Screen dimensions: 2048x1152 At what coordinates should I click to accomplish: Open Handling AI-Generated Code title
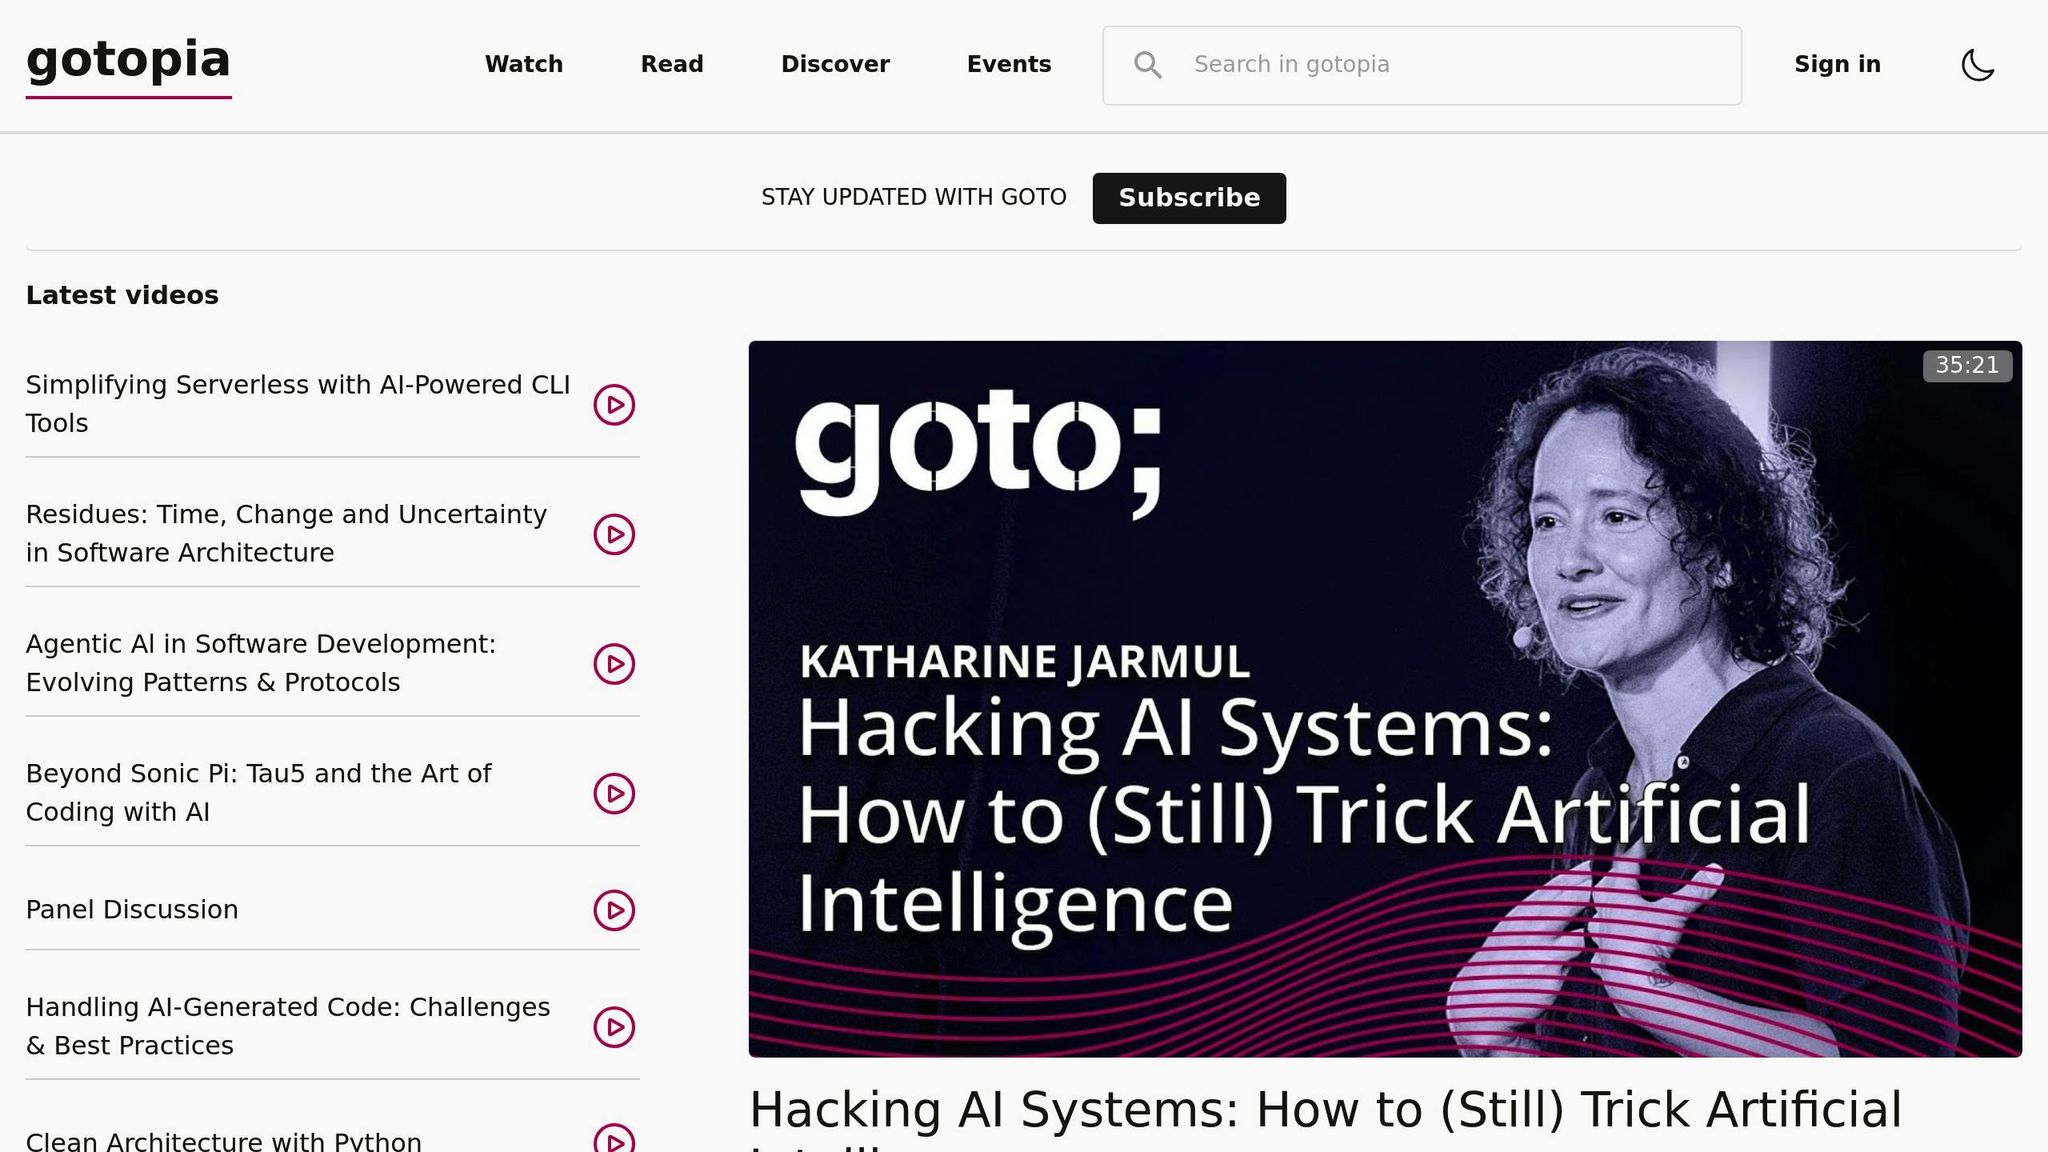(288, 1026)
